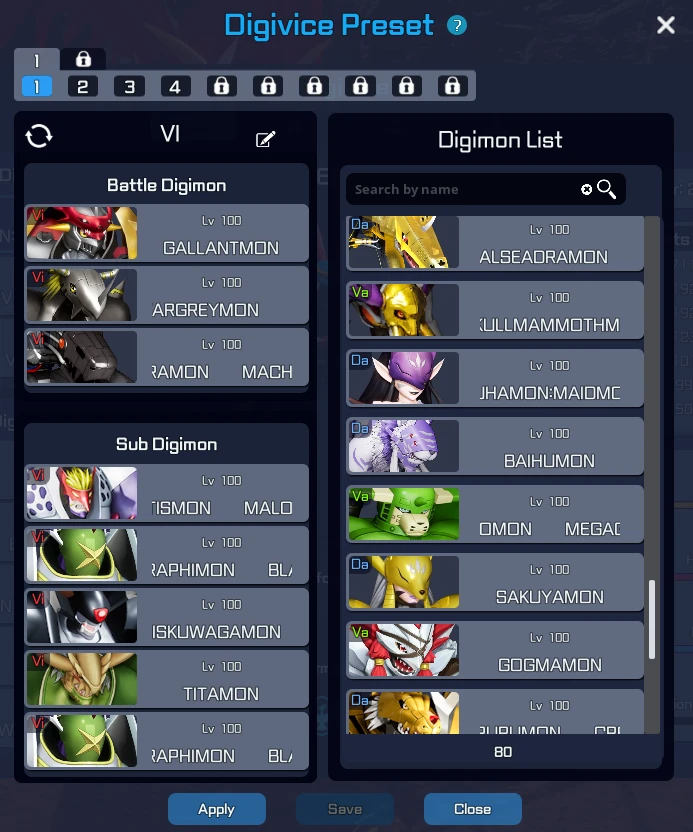
Task: Choose Gogmamon from the Digimon List
Action: tap(495, 650)
